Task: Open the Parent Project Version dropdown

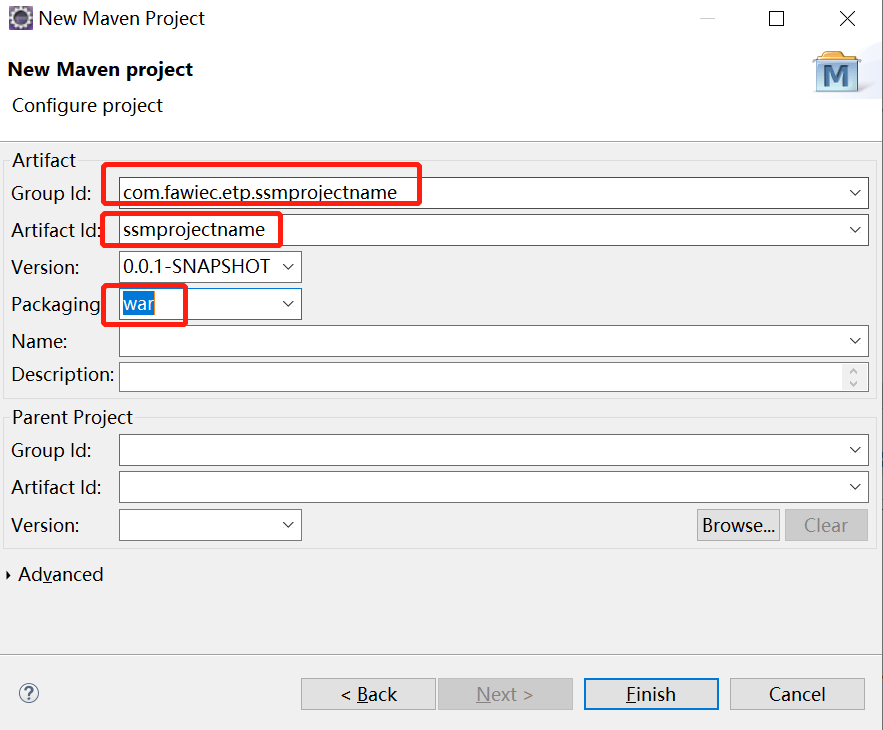Action: [288, 525]
